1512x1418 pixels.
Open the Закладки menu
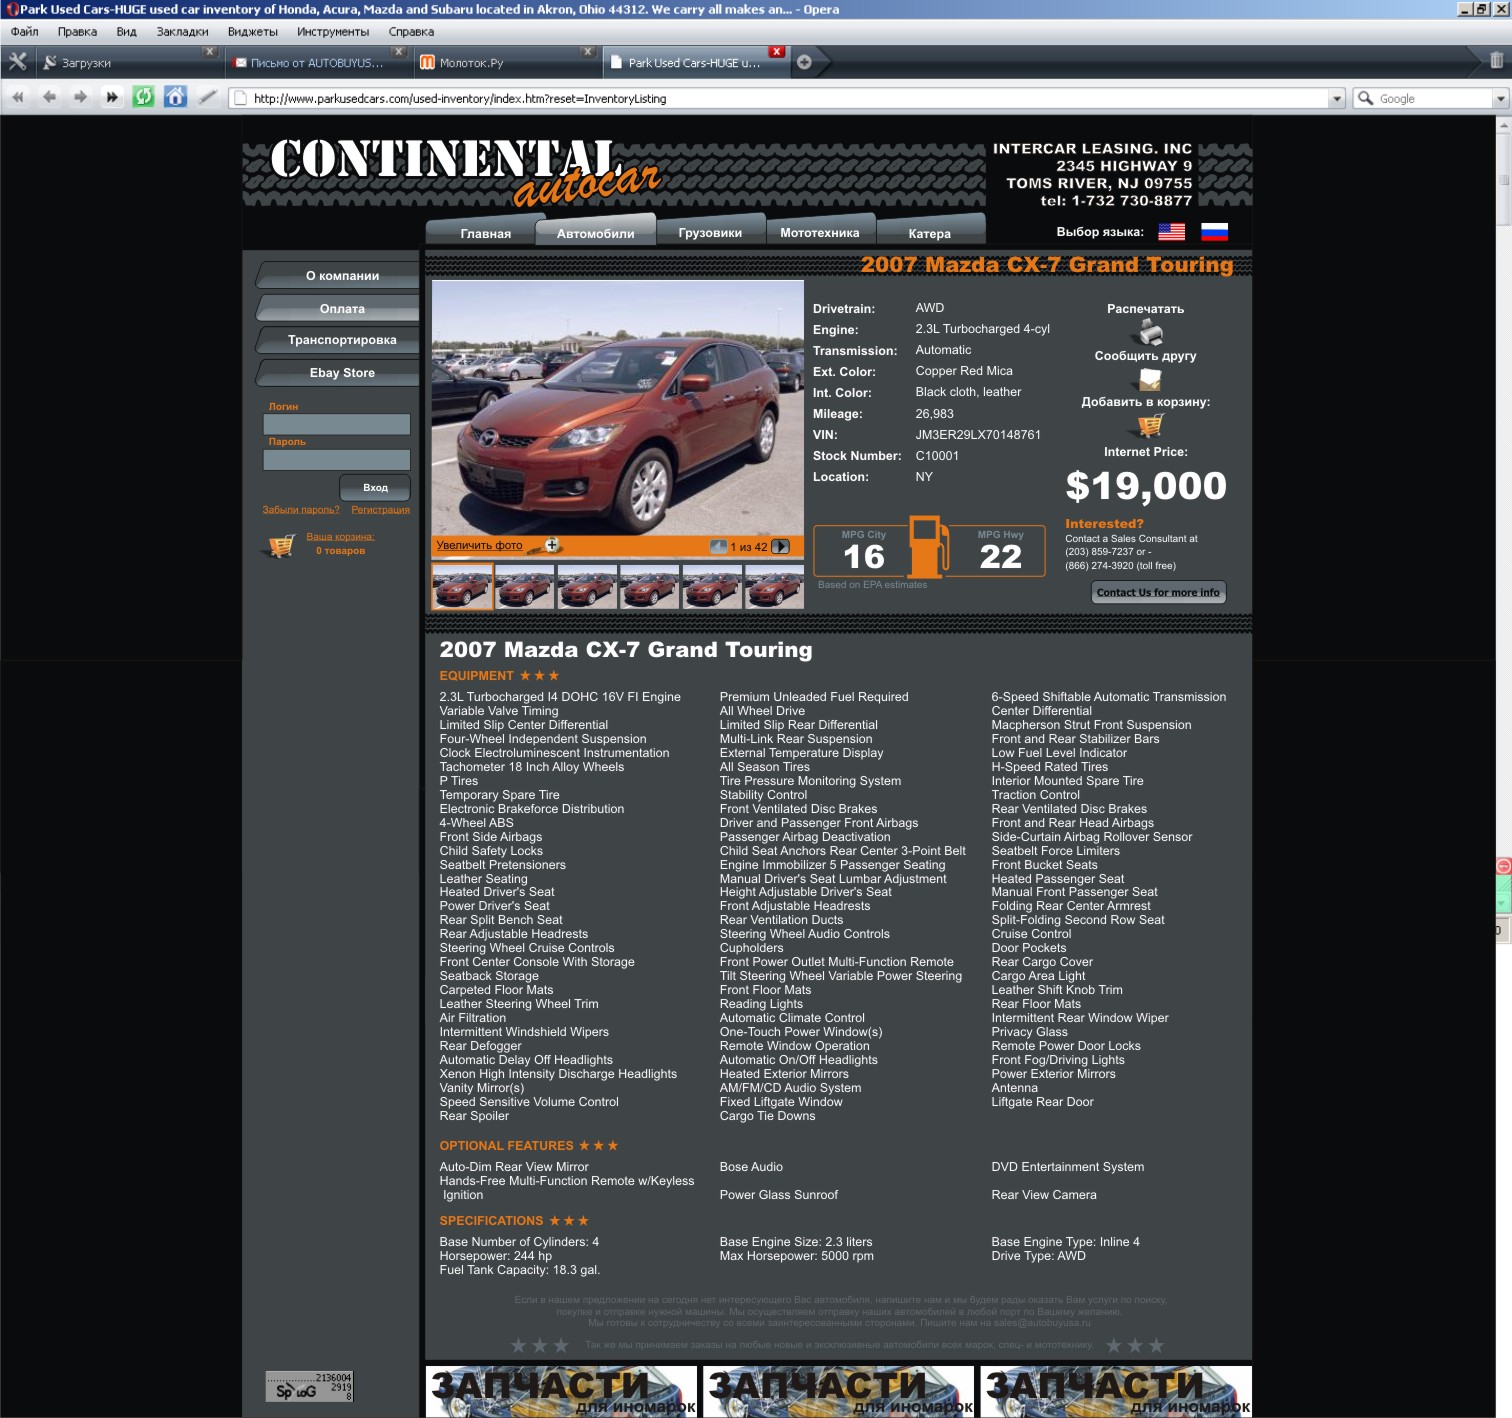[182, 32]
